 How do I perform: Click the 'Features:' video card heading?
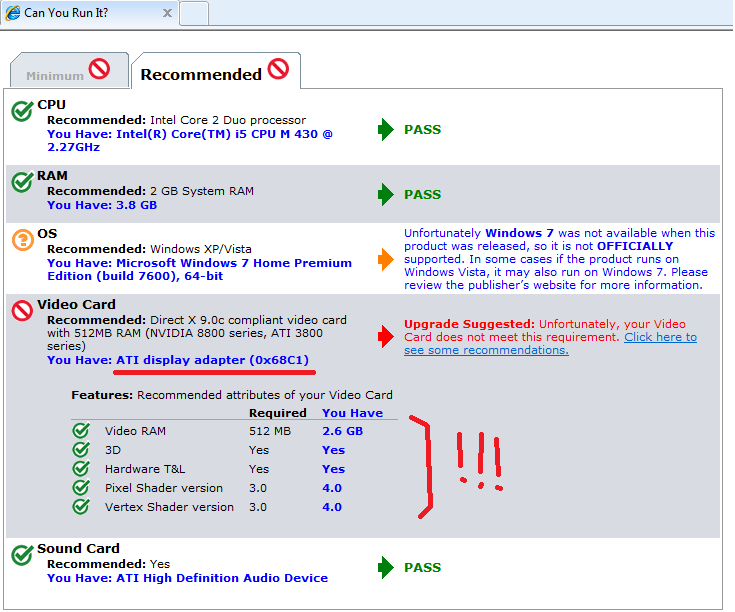(102, 395)
